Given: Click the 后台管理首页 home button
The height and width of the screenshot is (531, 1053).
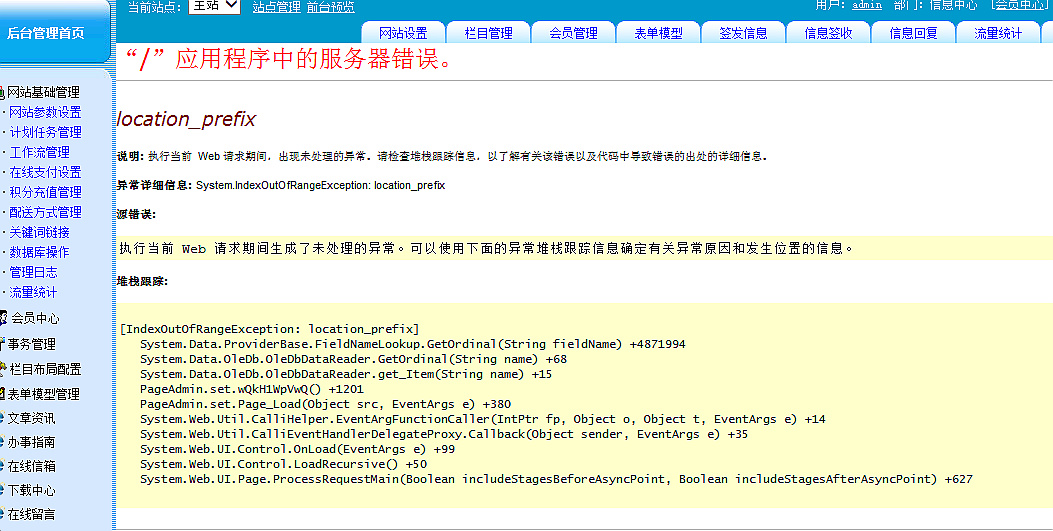Looking at the screenshot, I should (46, 33).
